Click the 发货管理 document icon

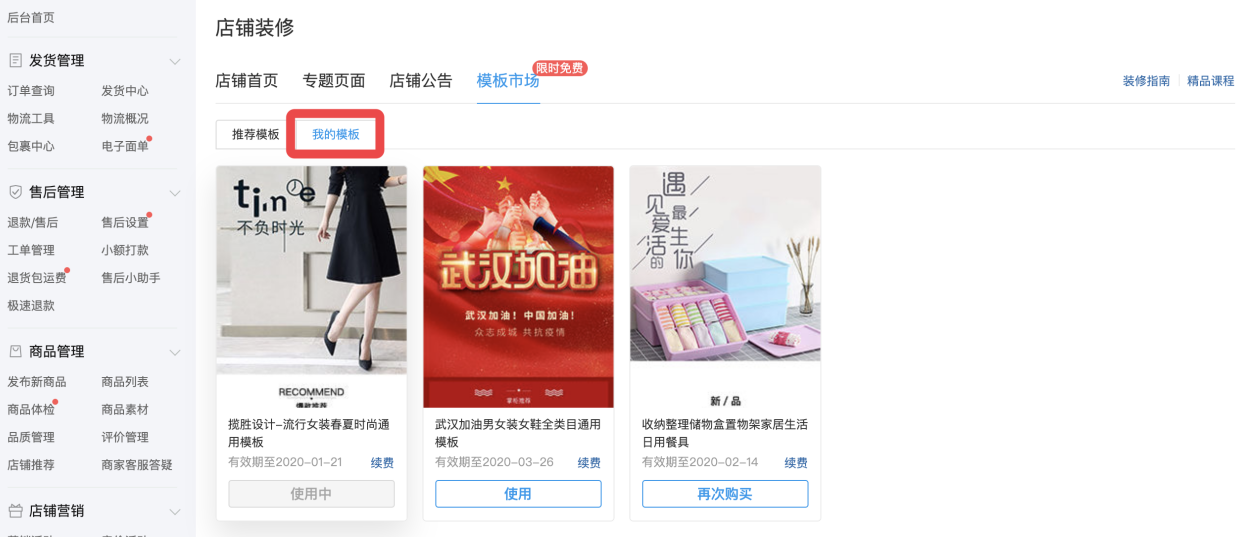tap(15, 61)
